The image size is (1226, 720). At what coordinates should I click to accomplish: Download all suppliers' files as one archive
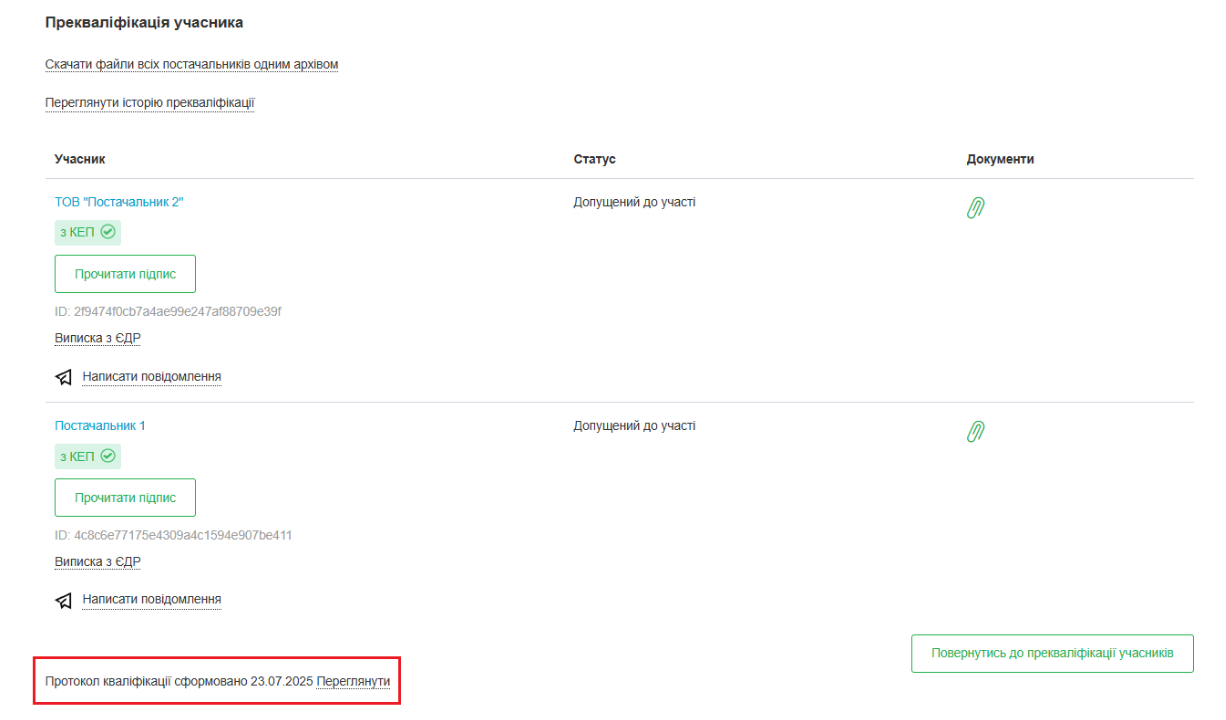[x=191, y=65]
